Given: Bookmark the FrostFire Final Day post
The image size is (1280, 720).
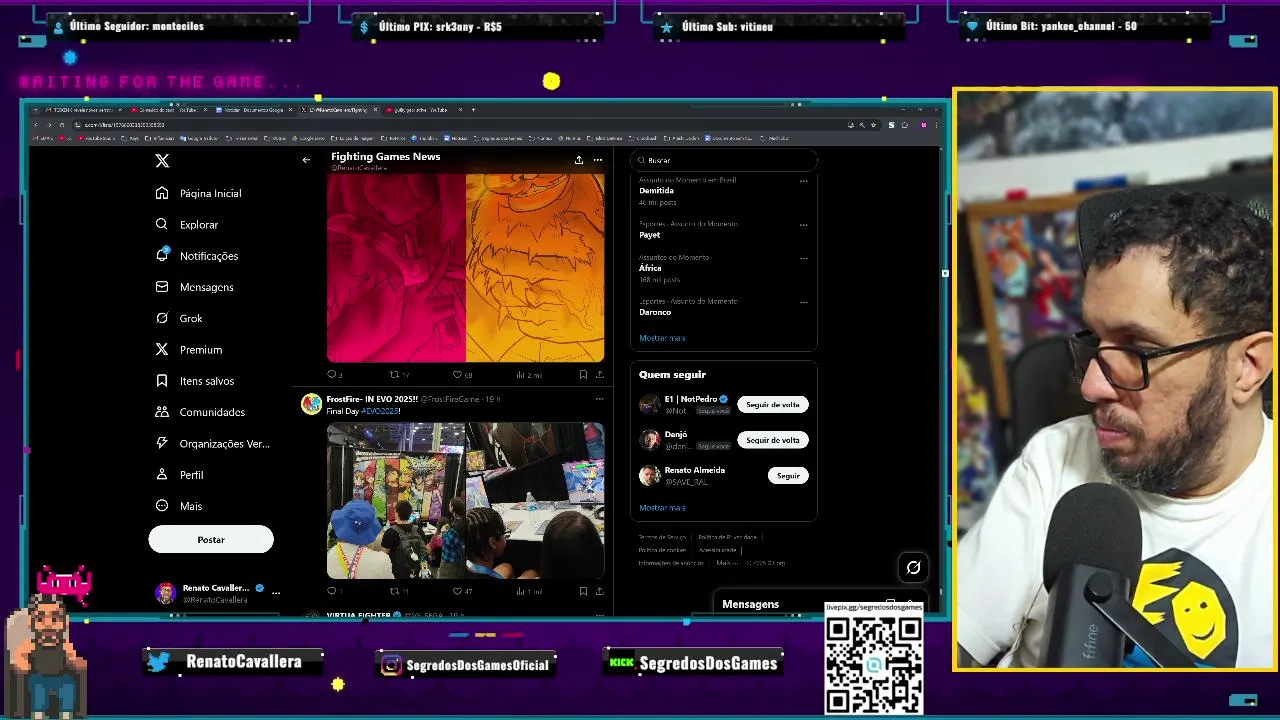Looking at the screenshot, I should [x=583, y=591].
